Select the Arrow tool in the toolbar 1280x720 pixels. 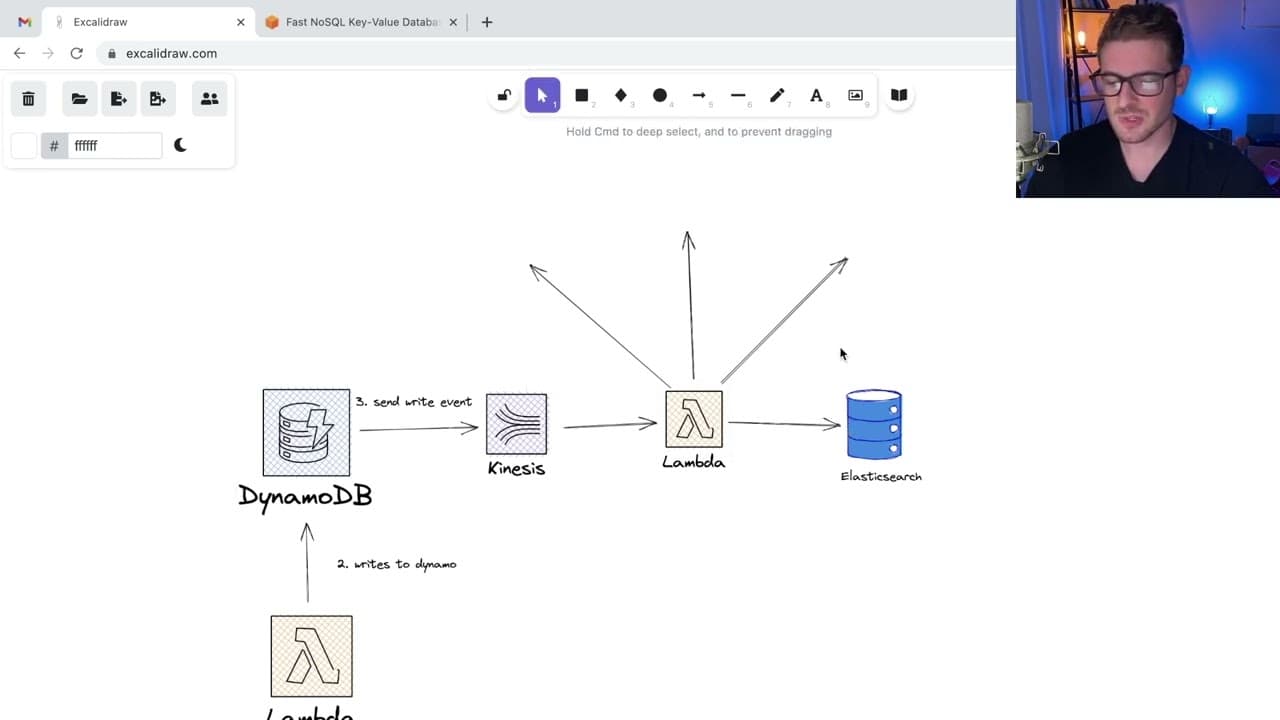(x=699, y=95)
